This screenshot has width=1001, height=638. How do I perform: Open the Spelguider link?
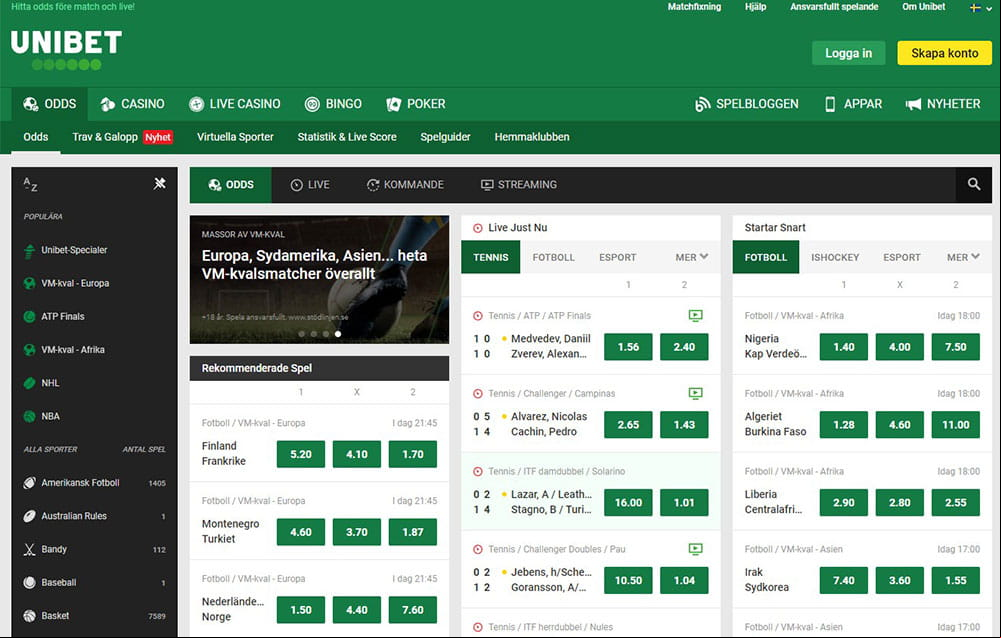tap(445, 137)
